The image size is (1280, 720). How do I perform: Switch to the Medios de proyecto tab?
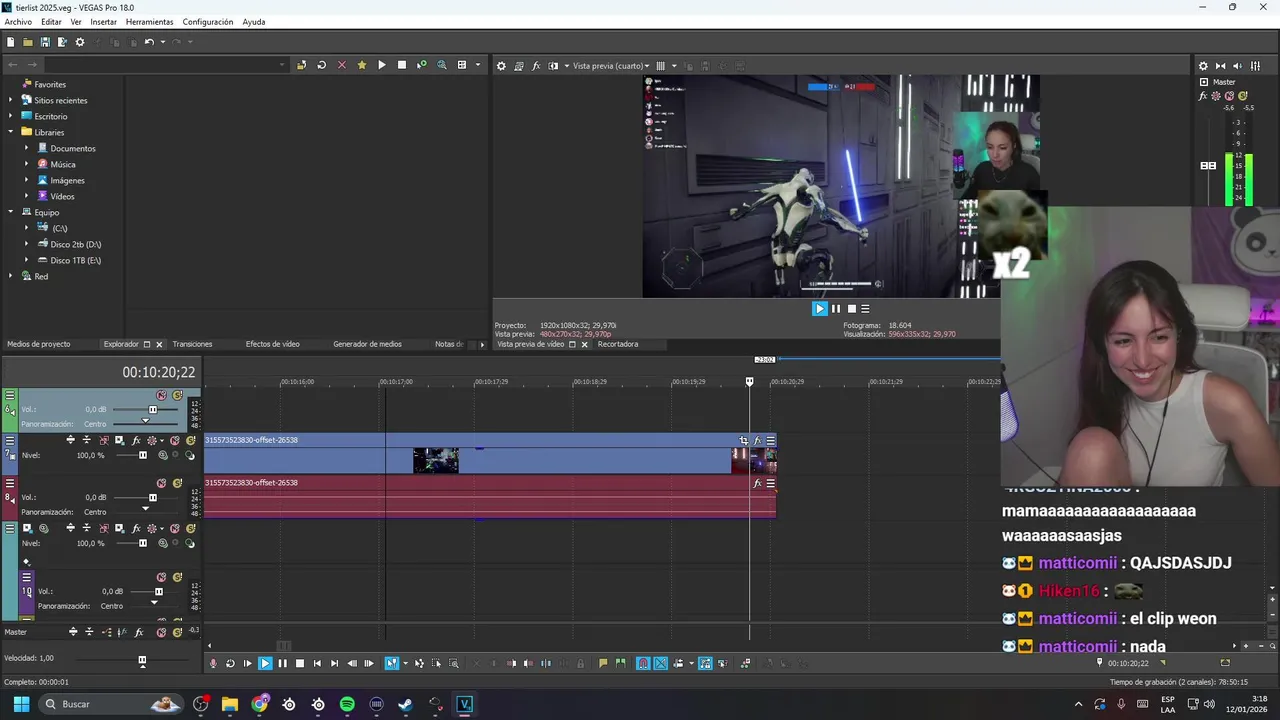(39, 344)
